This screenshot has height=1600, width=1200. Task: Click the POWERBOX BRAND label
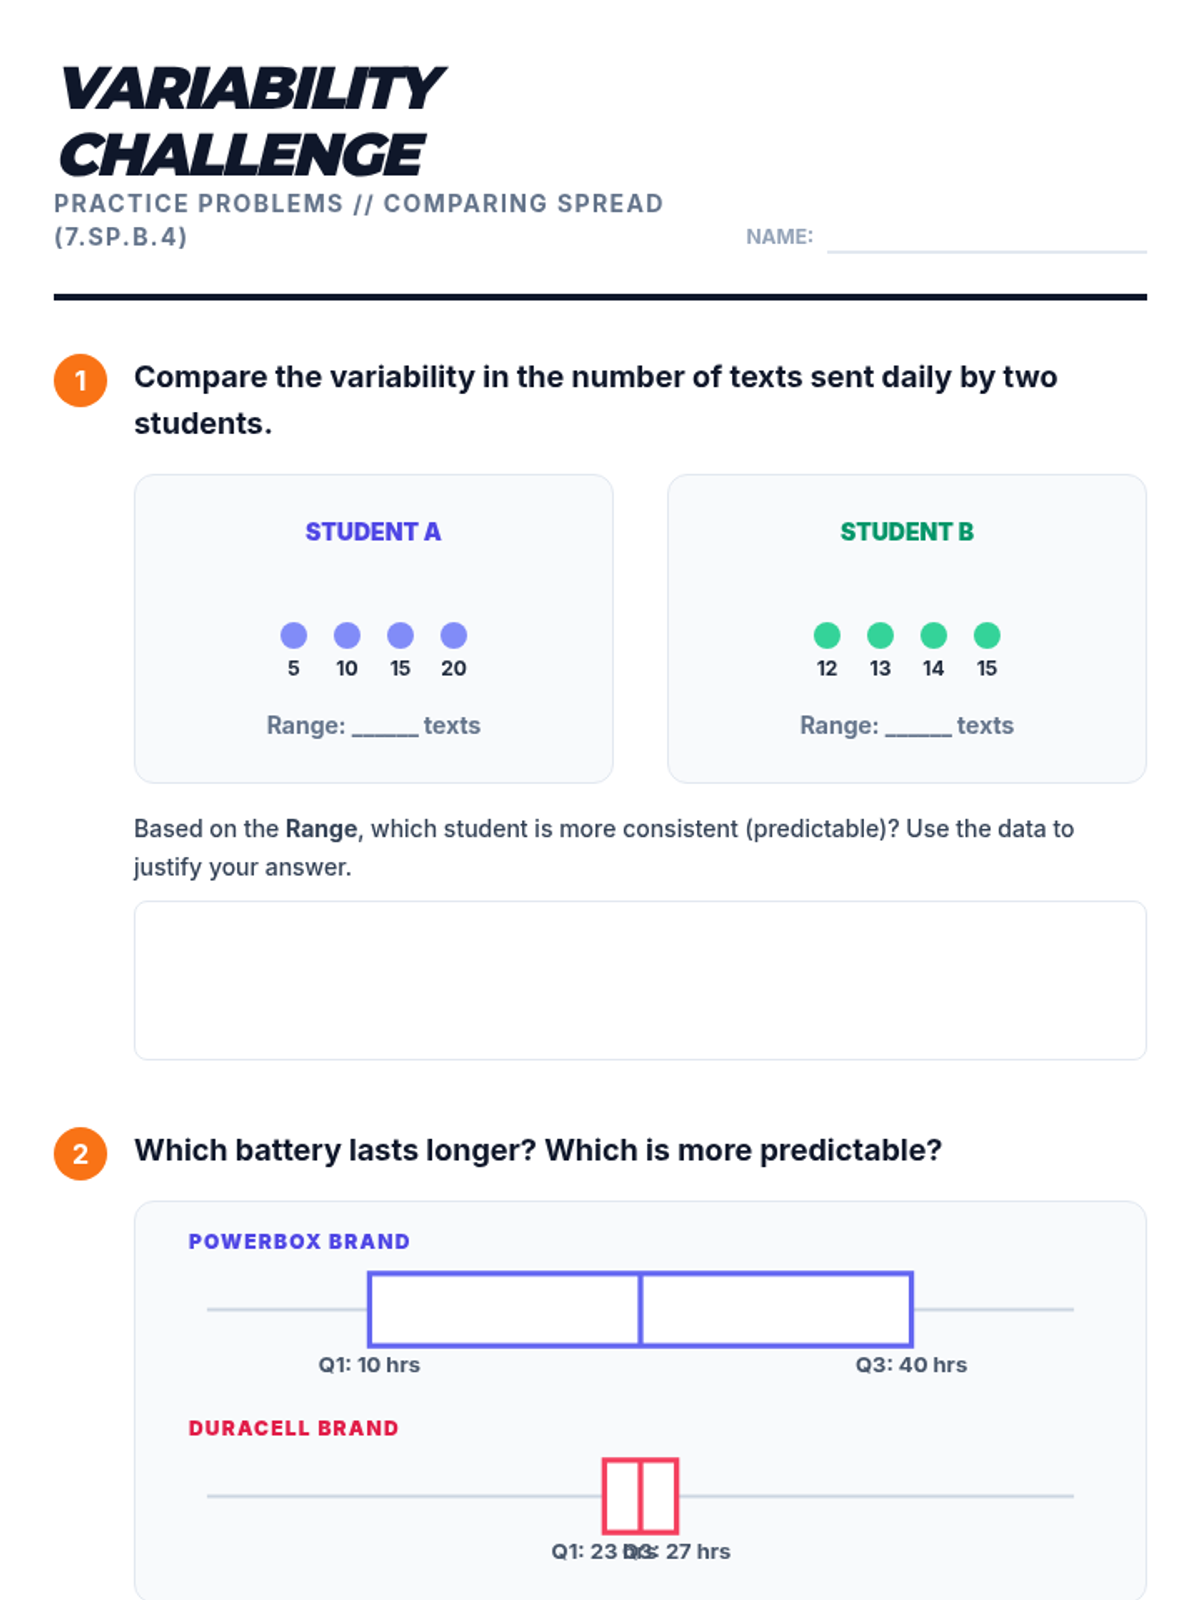pos(299,1241)
